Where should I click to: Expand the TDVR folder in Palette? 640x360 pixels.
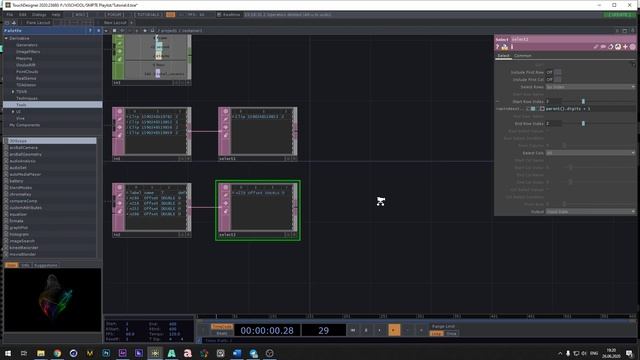click(x=13, y=92)
